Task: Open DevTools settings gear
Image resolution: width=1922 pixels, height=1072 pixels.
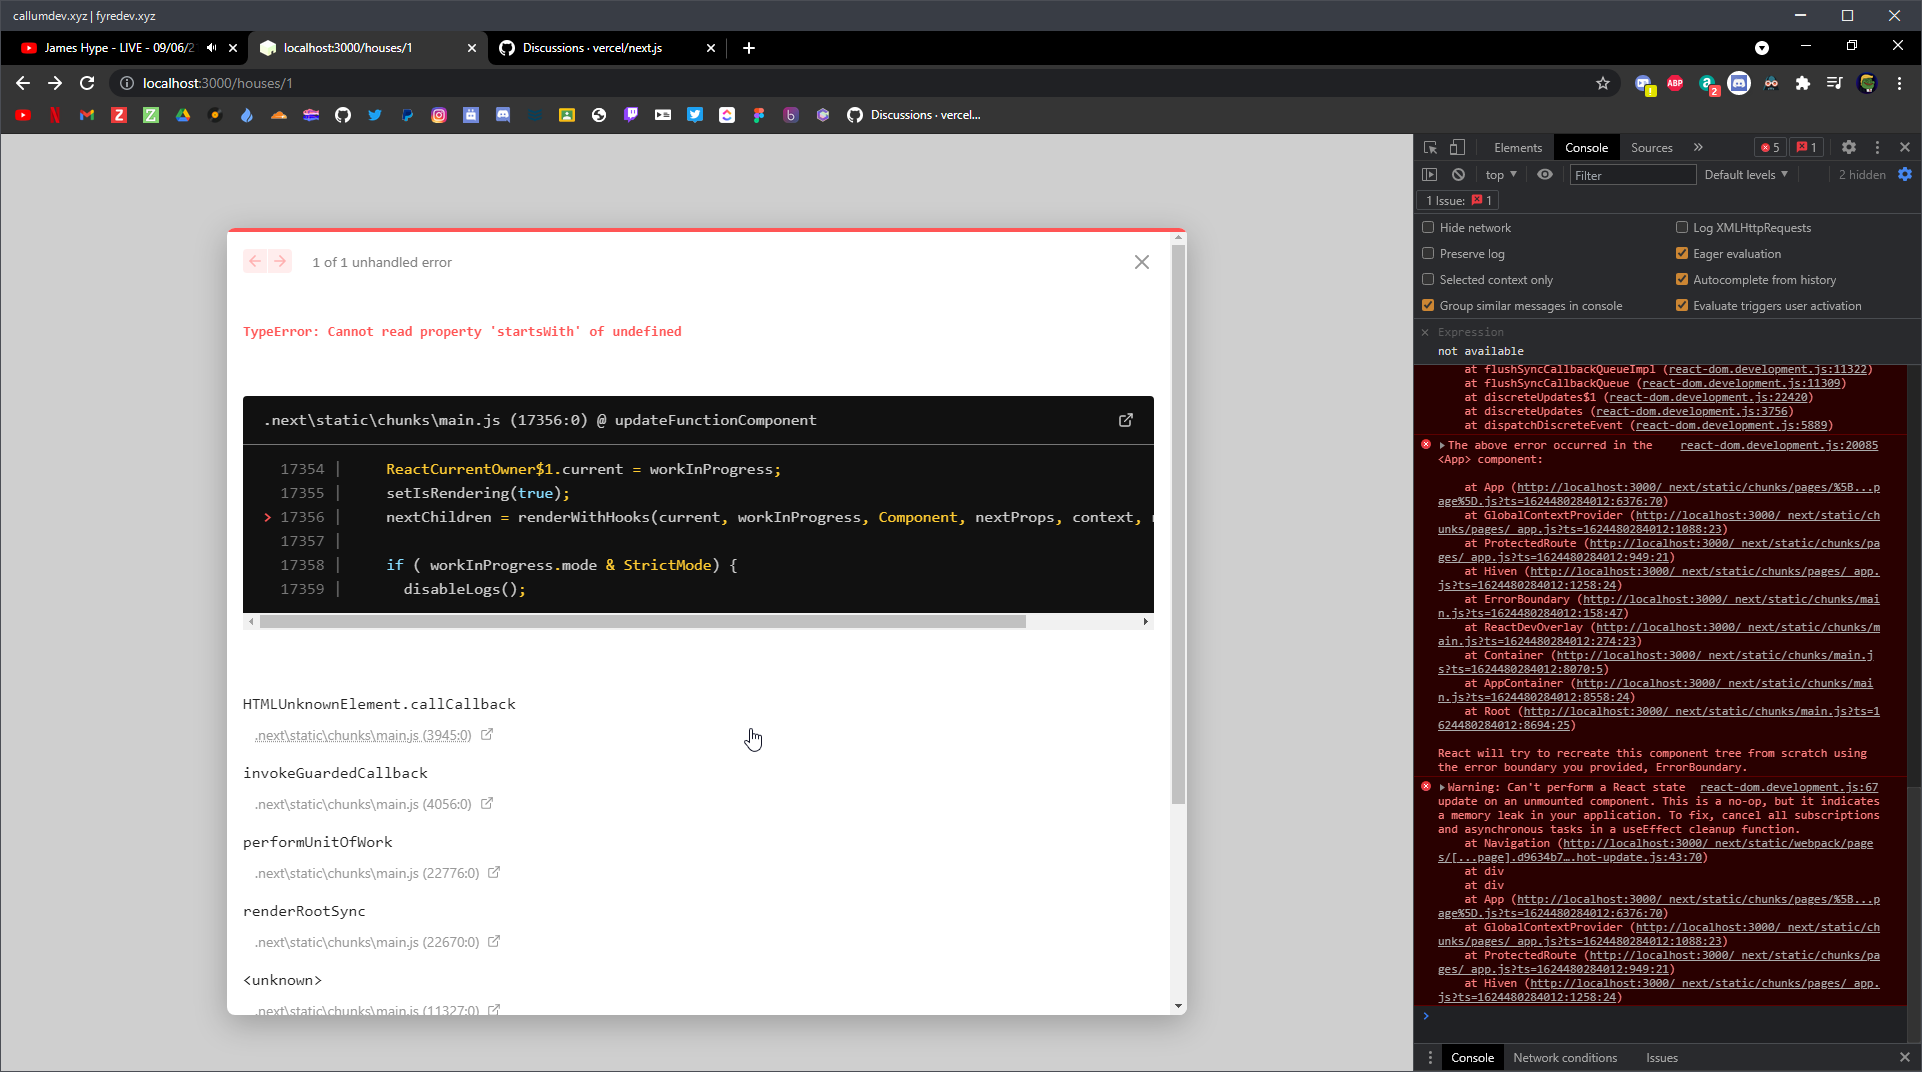Action: 1848,147
